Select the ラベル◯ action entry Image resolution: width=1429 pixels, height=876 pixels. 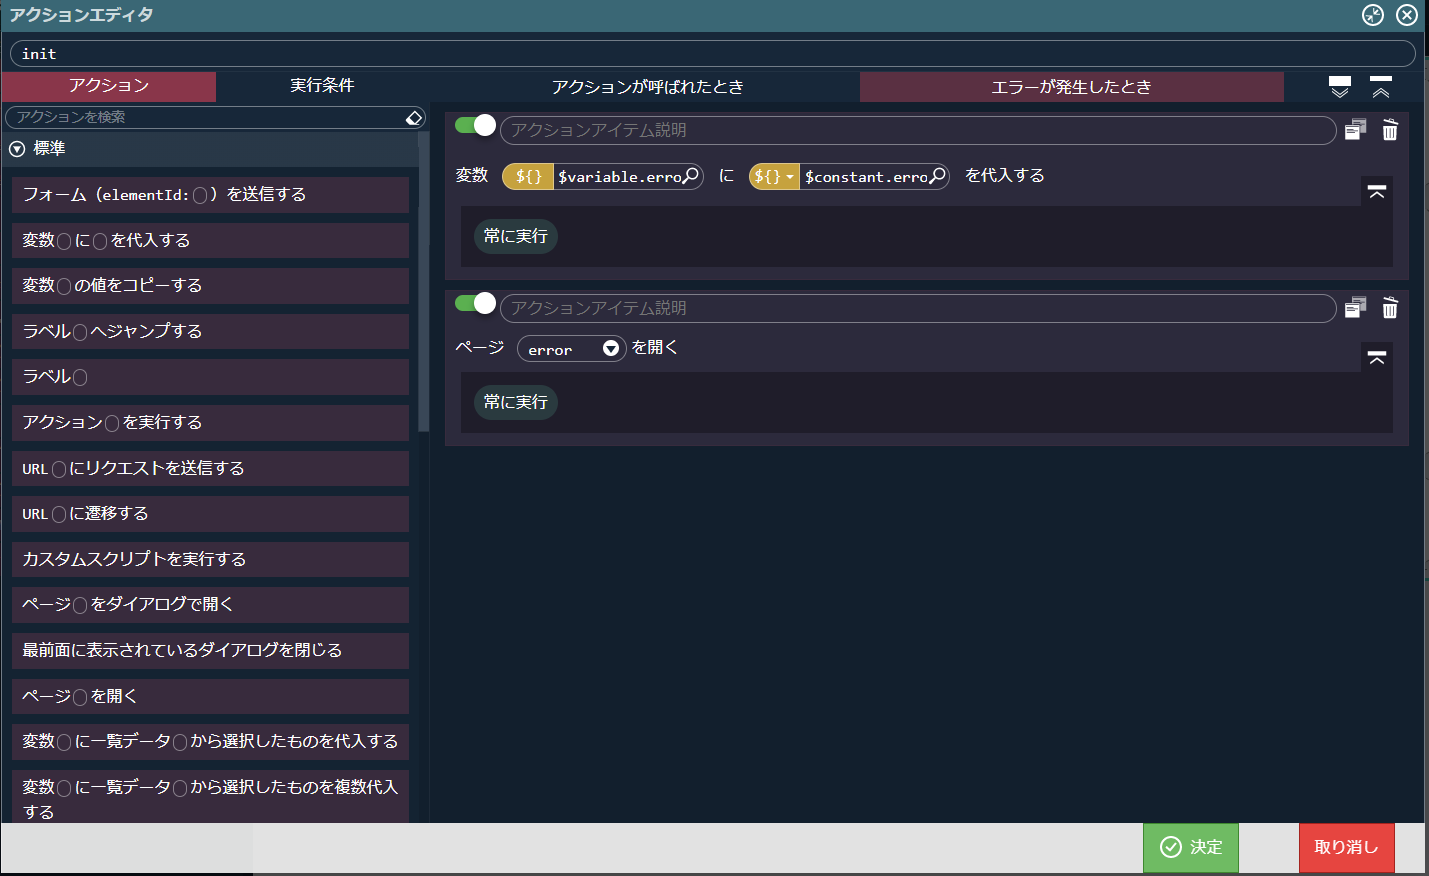pos(210,377)
